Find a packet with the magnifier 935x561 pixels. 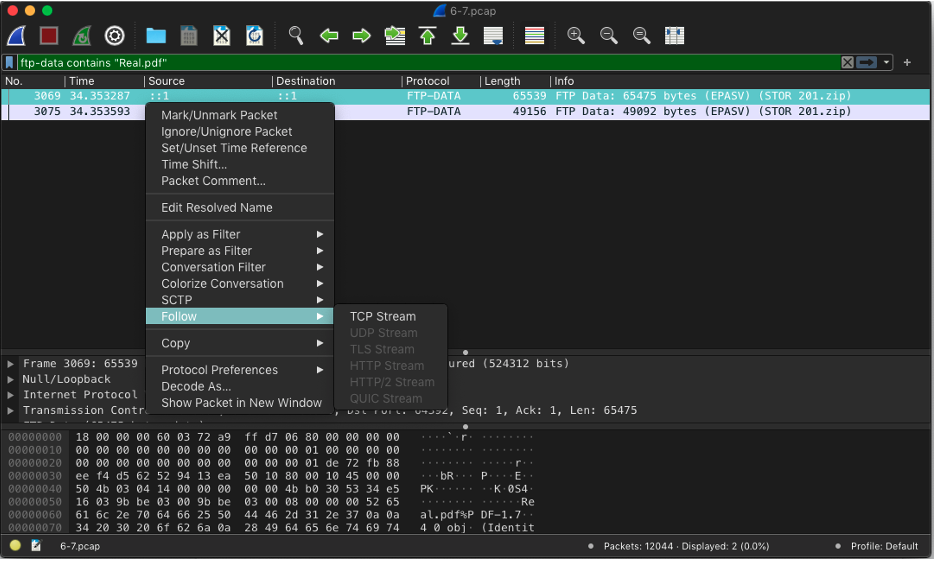(x=296, y=36)
